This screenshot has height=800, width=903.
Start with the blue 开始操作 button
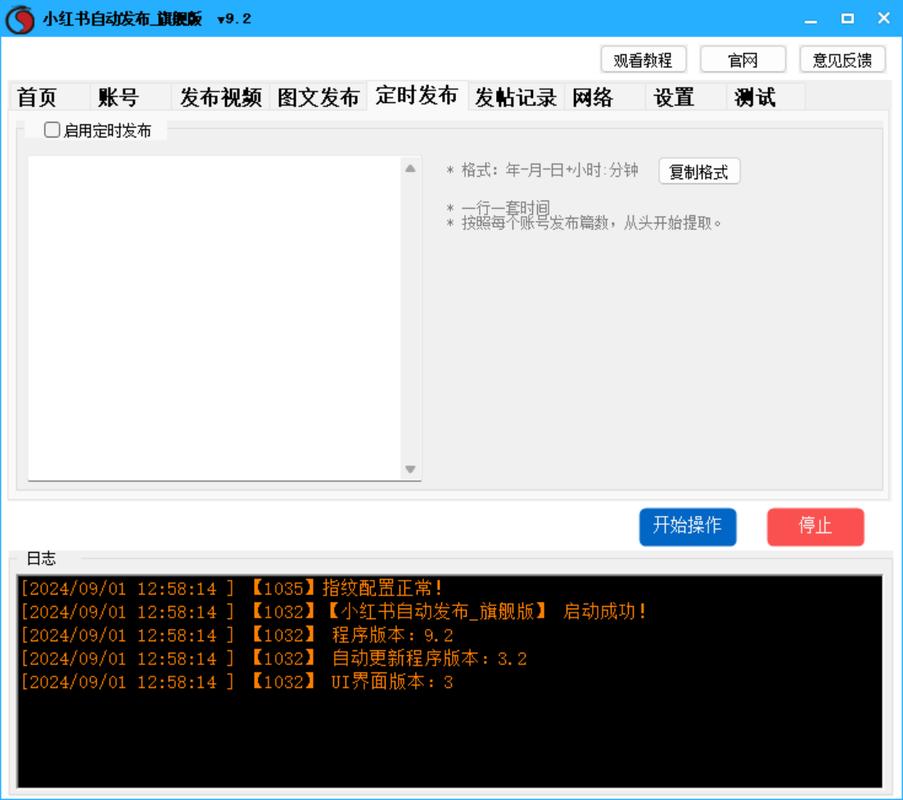687,526
